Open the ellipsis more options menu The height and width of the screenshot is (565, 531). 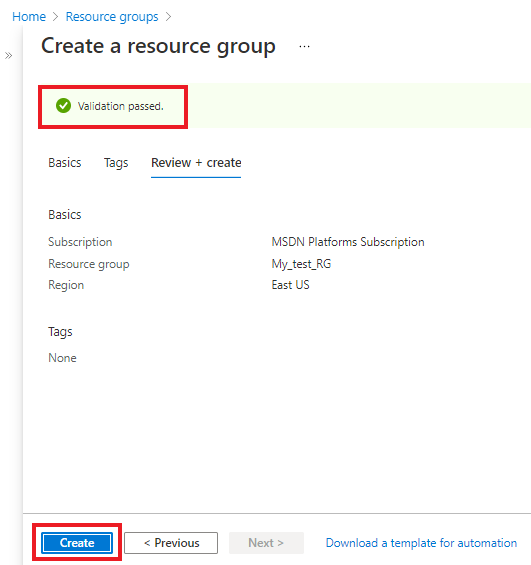coord(304,46)
